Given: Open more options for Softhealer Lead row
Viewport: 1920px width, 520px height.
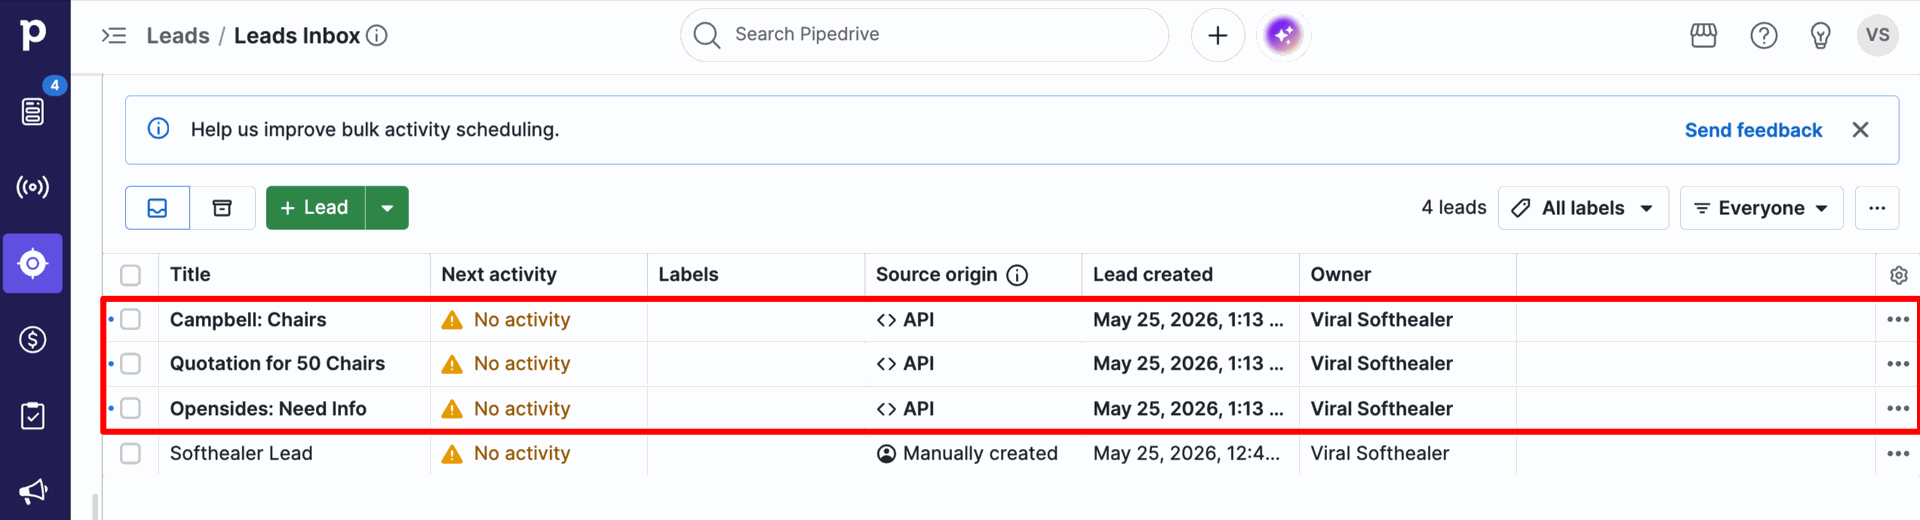Looking at the screenshot, I should 1898,453.
